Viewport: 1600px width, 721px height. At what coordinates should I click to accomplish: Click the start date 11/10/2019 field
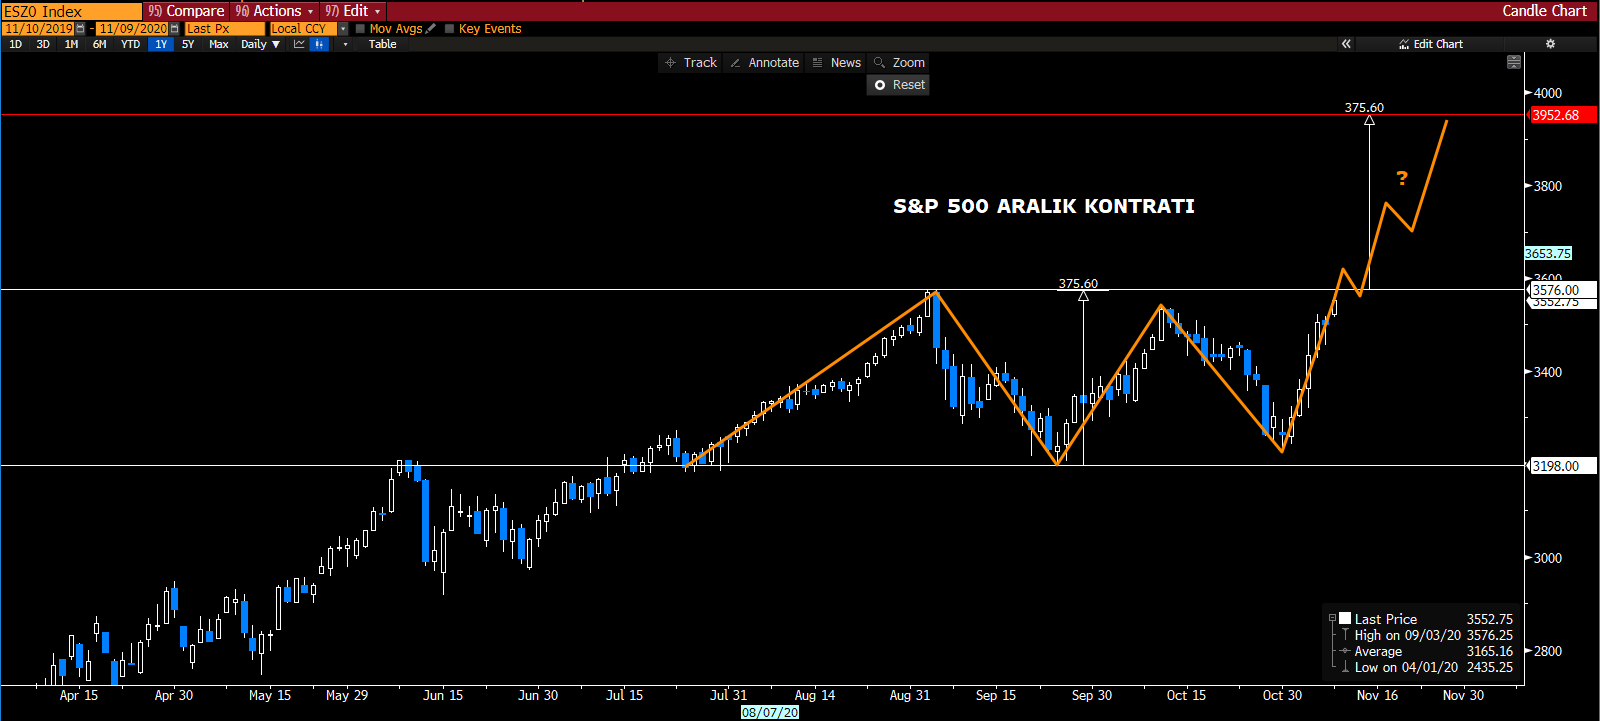(x=39, y=29)
